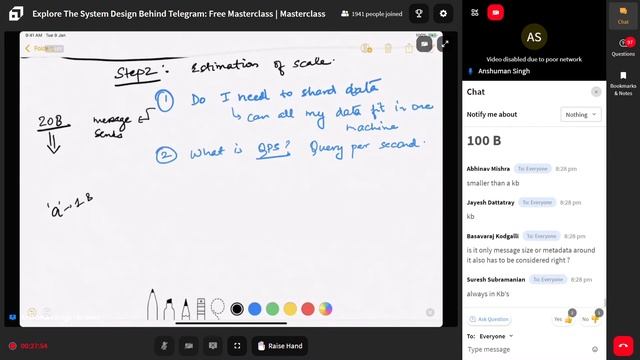Close the Chat panel

click(x=596, y=92)
